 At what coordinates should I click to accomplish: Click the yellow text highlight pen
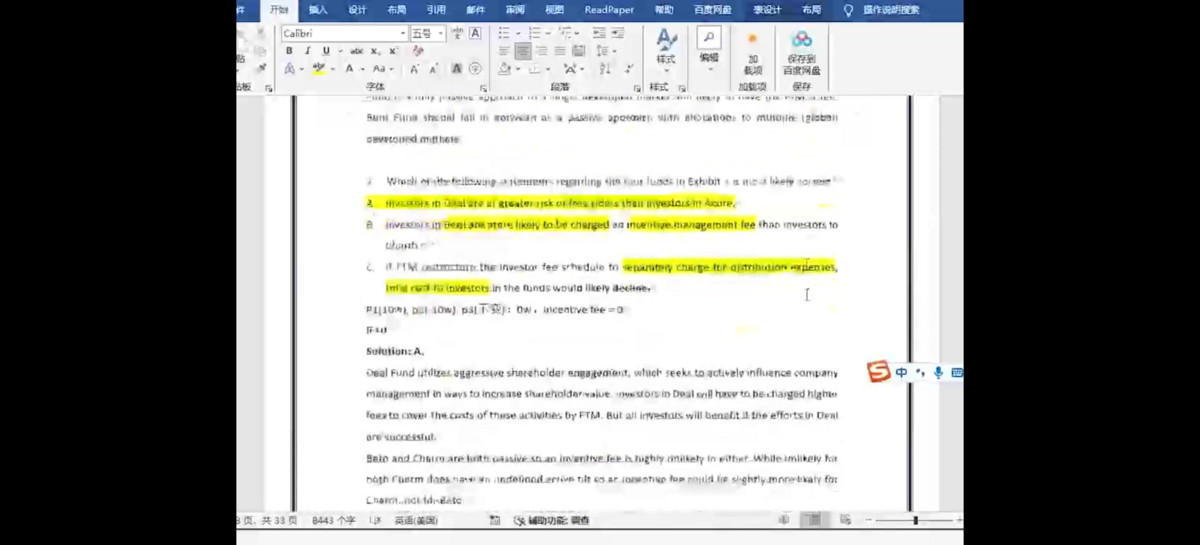[x=318, y=69]
